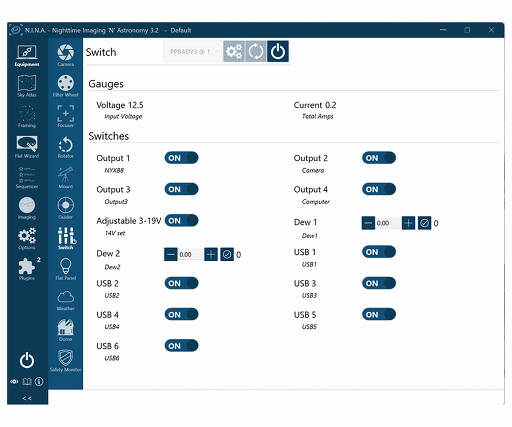This screenshot has width=512, height=427.
Task: Click the Dew 2 value input field
Action: pos(190,254)
